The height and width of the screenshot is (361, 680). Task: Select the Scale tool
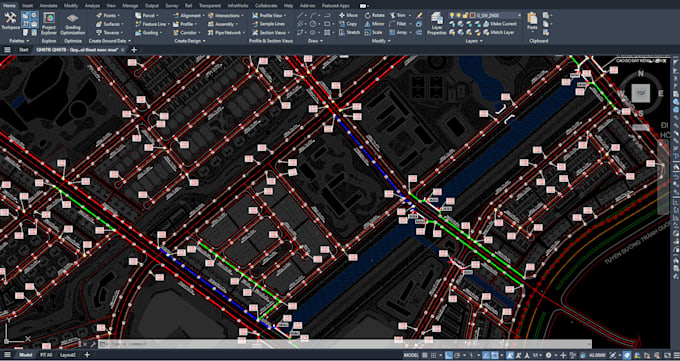[373, 33]
